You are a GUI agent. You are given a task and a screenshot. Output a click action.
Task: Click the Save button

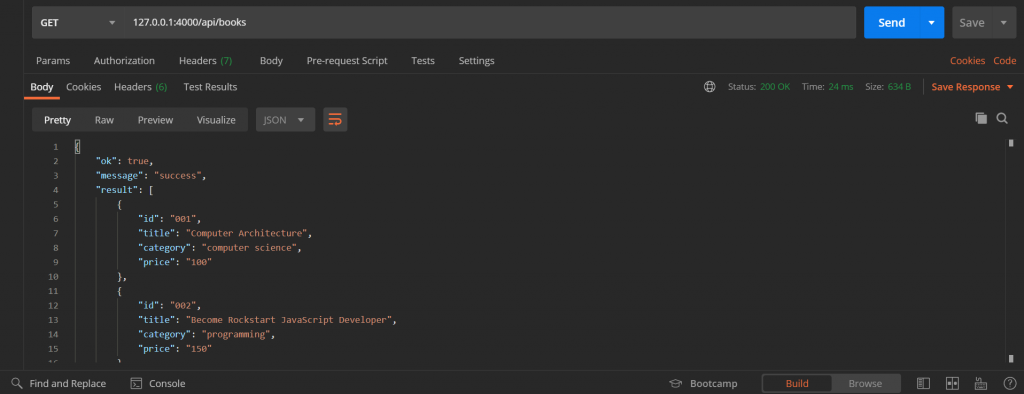point(972,22)
